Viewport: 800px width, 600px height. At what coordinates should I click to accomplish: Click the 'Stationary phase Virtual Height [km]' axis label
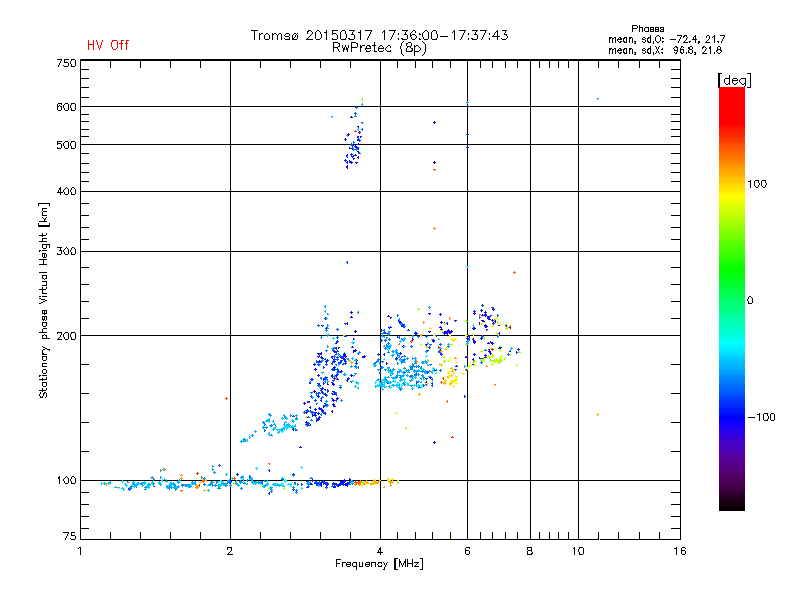point(44,300)
